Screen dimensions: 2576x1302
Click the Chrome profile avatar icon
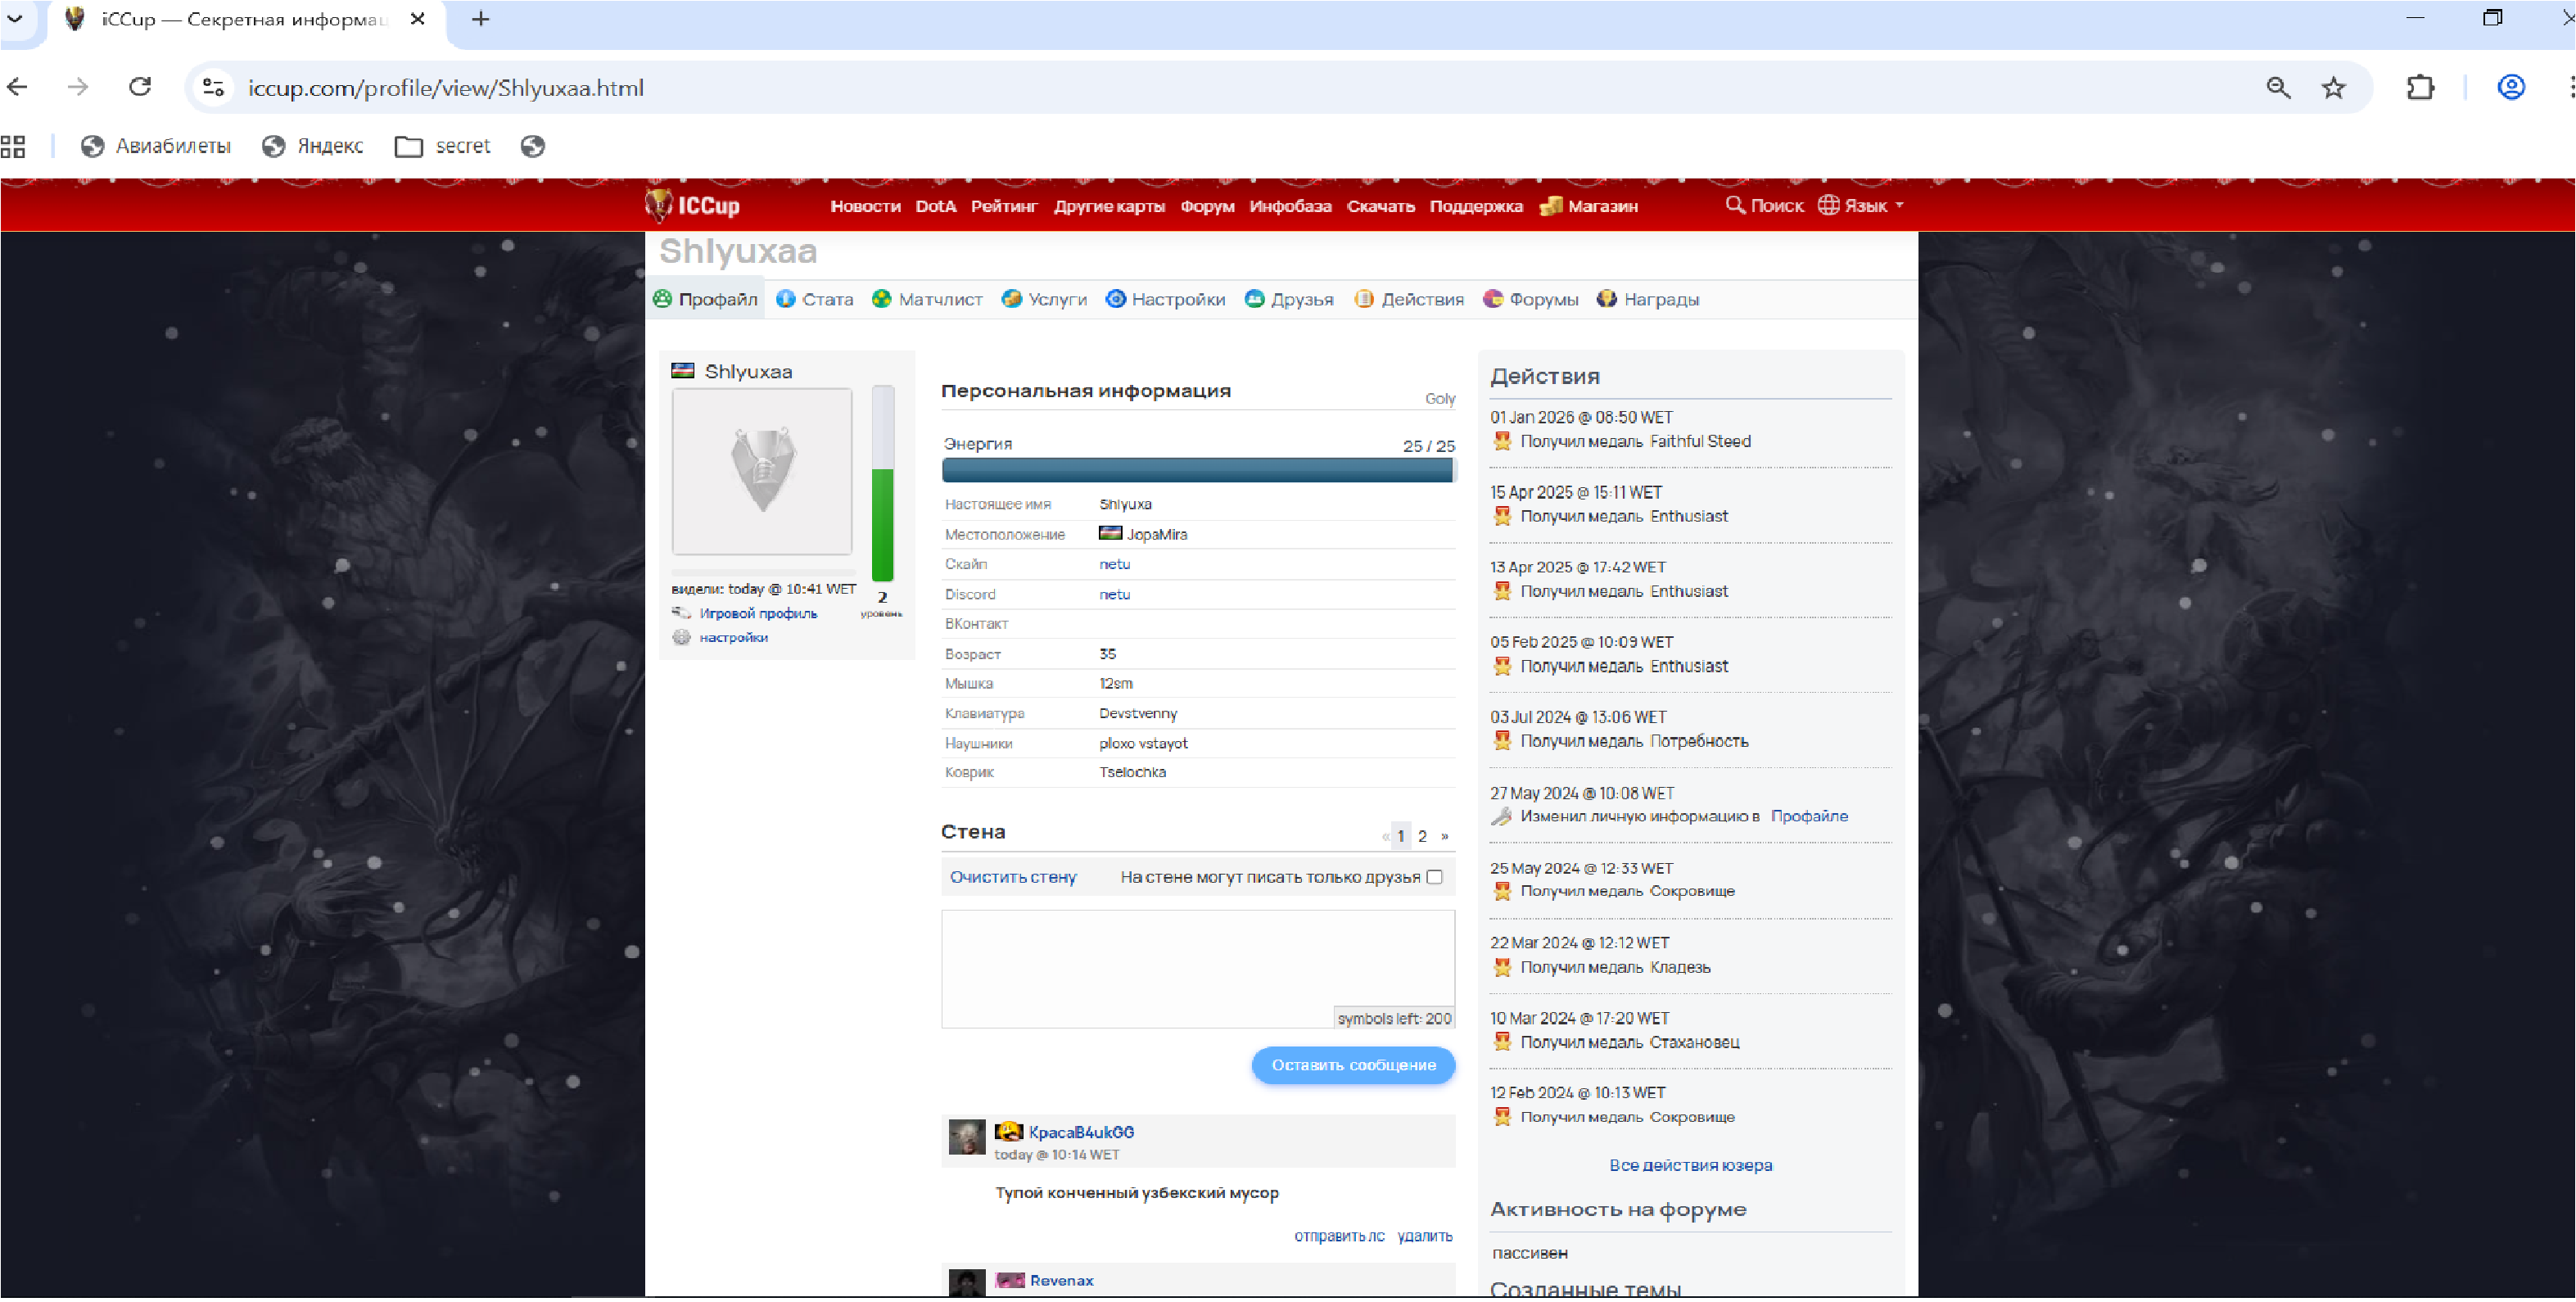(x=2511, y=88)
